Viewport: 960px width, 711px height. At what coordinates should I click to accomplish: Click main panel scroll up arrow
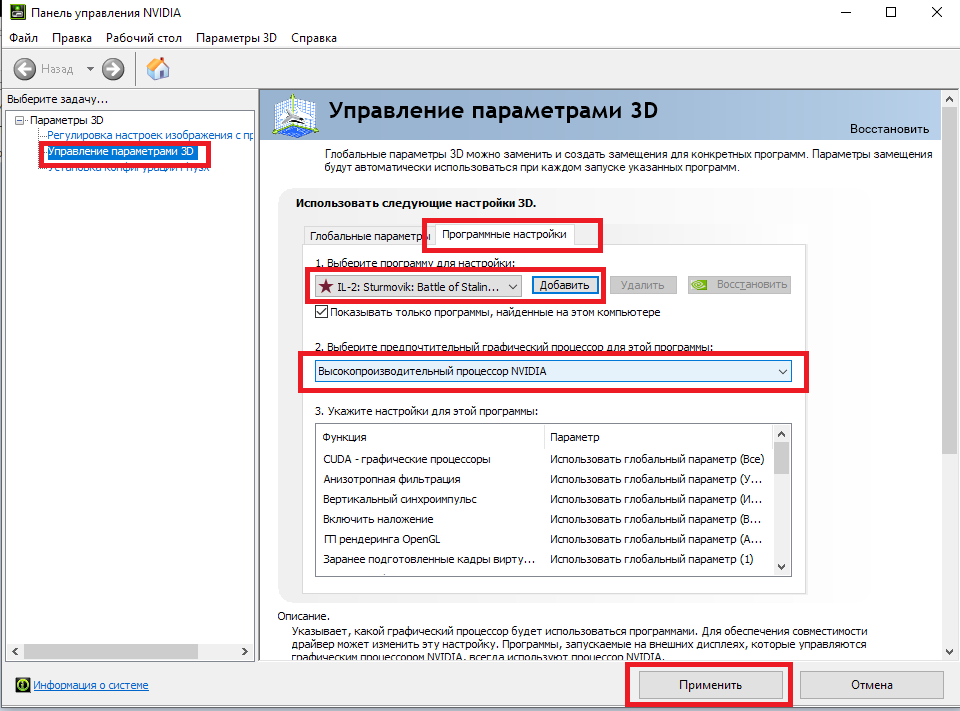click(949, 99)
